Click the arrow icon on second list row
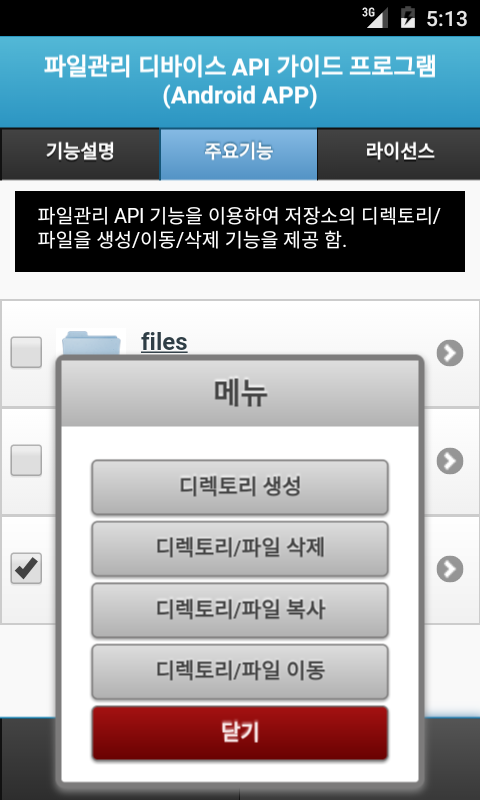 pos(450,461)
